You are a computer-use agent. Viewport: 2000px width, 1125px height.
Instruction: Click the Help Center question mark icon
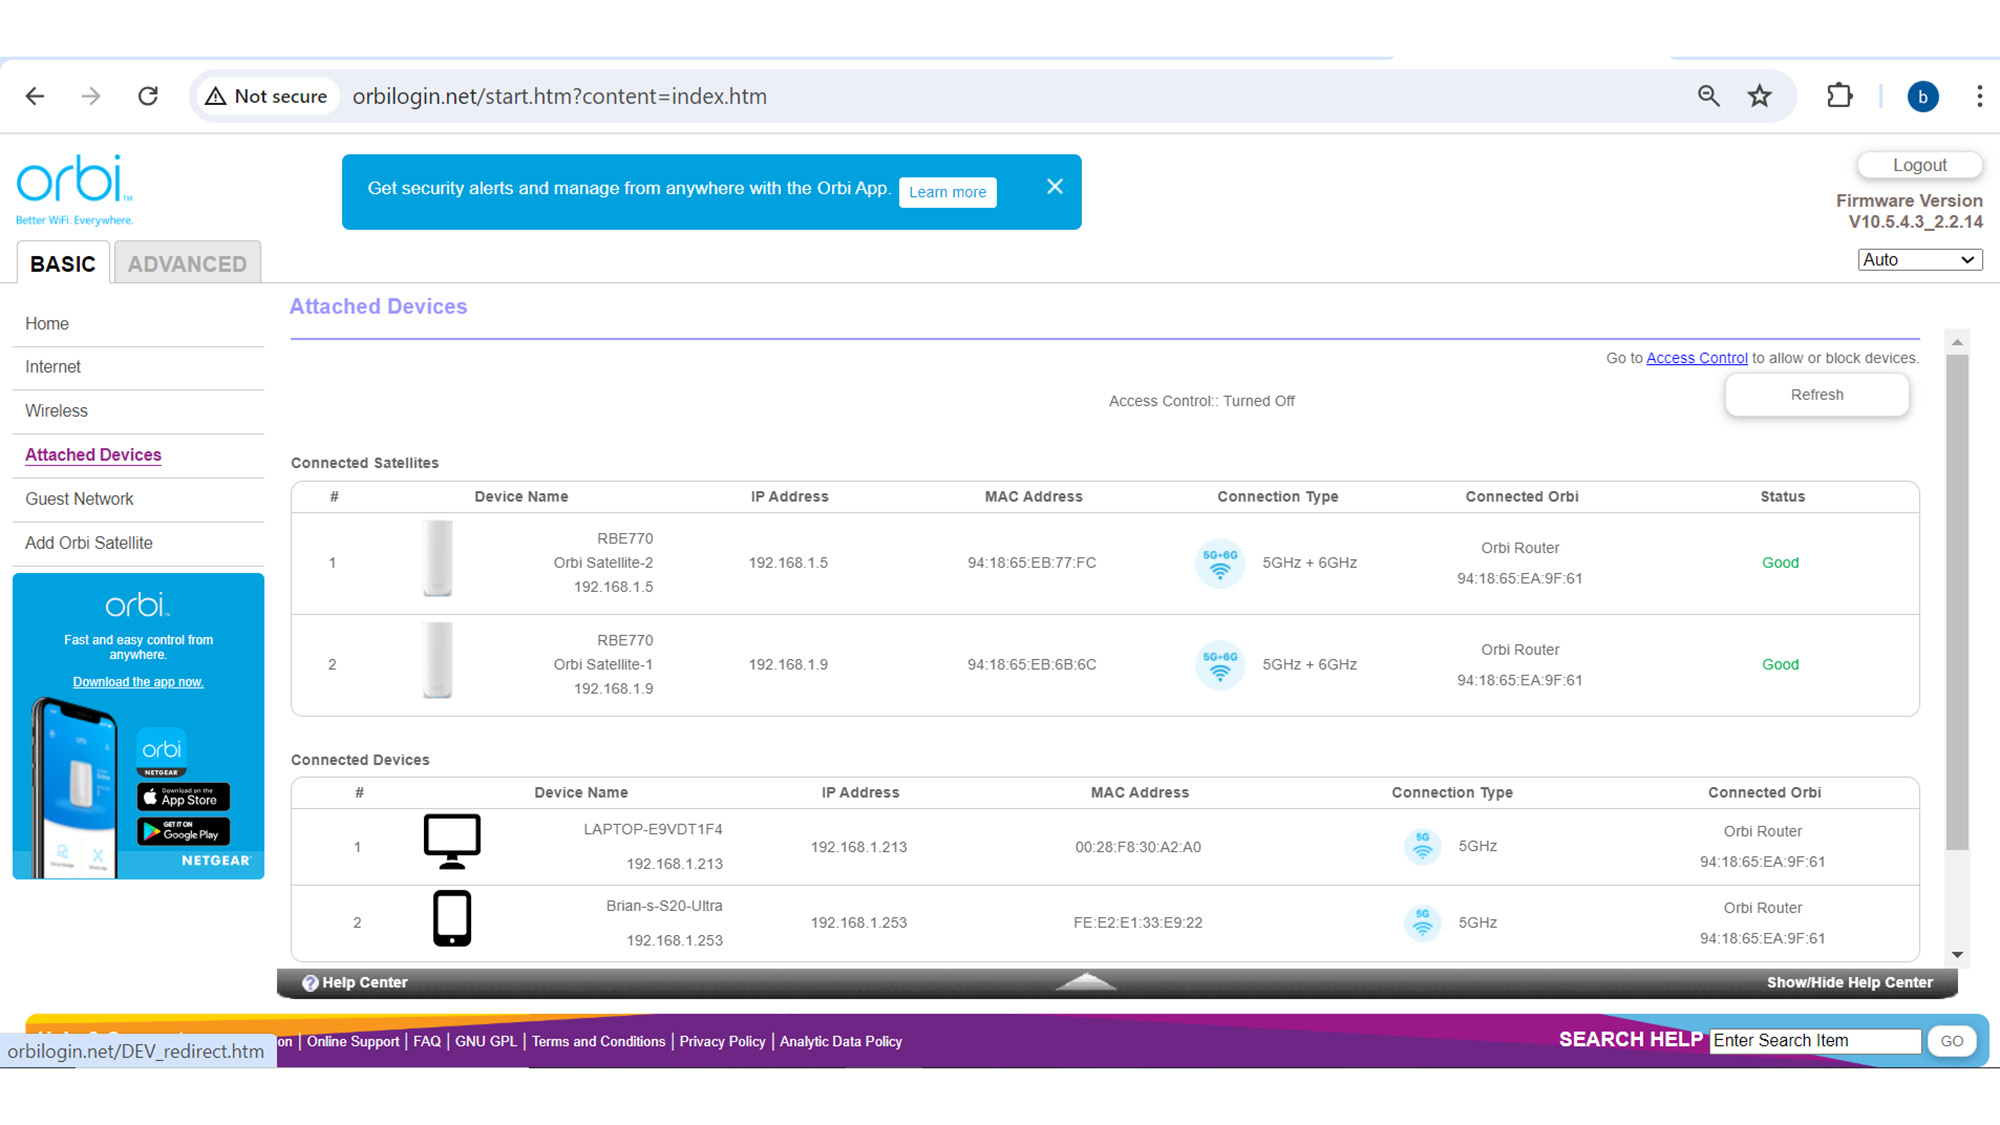(x=310, y=983)
